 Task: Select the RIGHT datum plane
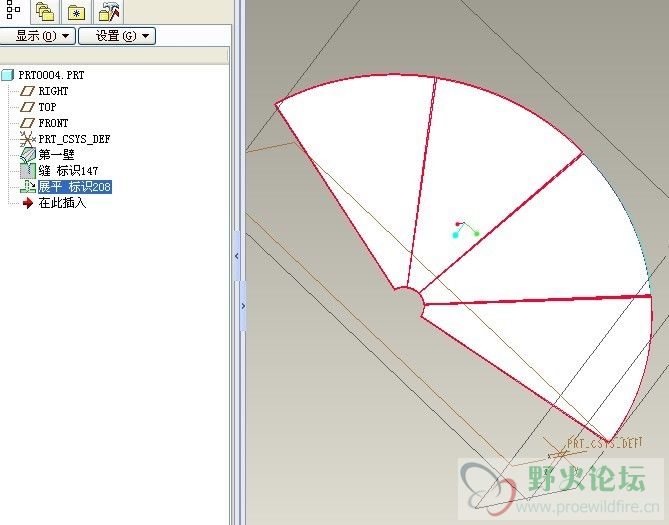pos(53,91)
